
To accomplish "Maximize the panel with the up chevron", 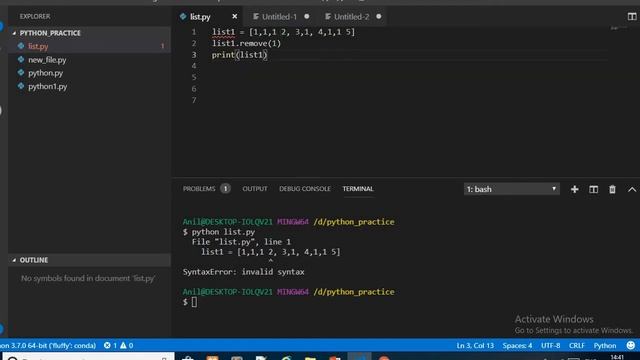I will point(632,189).
